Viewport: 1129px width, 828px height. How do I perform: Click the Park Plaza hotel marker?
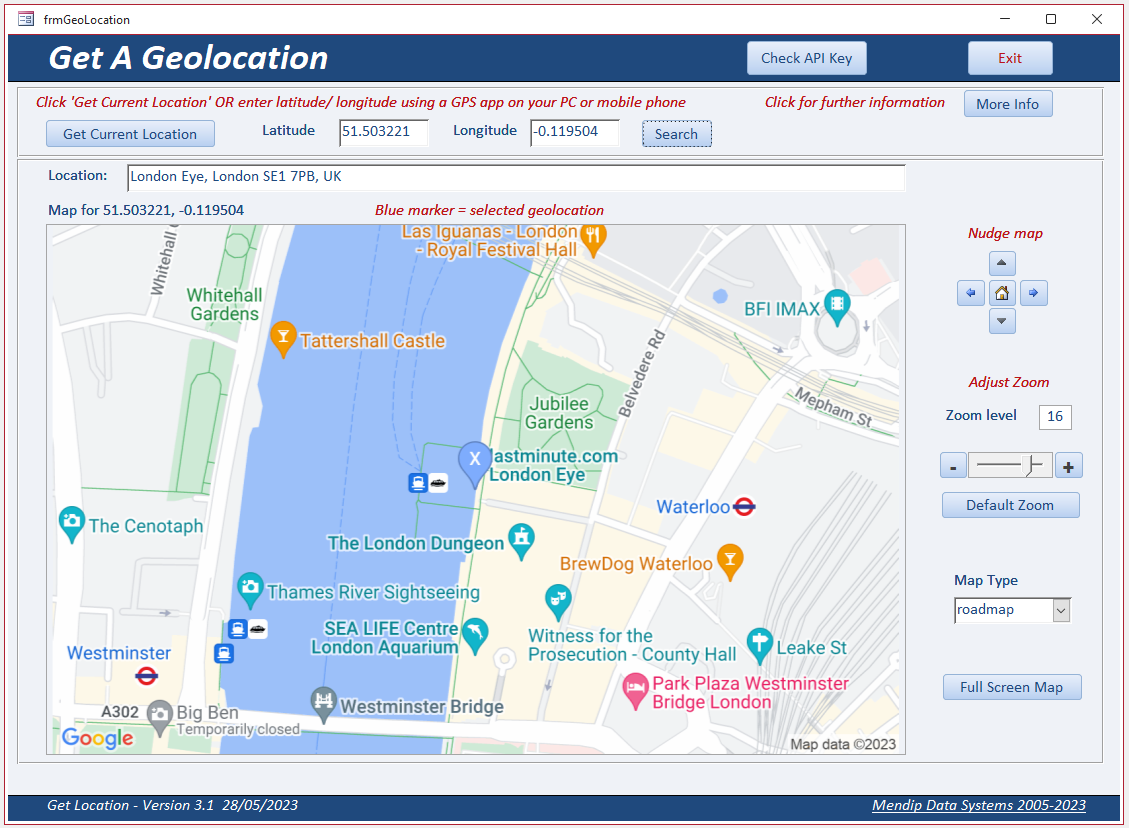[635, 689]
